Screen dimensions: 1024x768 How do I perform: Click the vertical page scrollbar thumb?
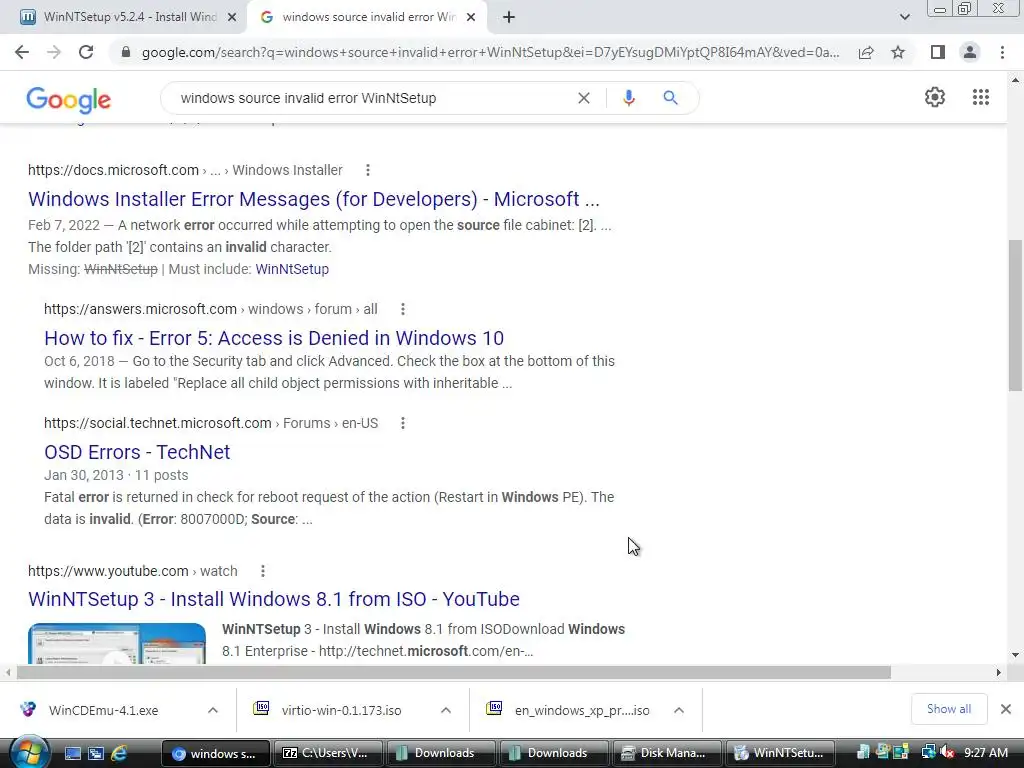tap(1015, 315)
